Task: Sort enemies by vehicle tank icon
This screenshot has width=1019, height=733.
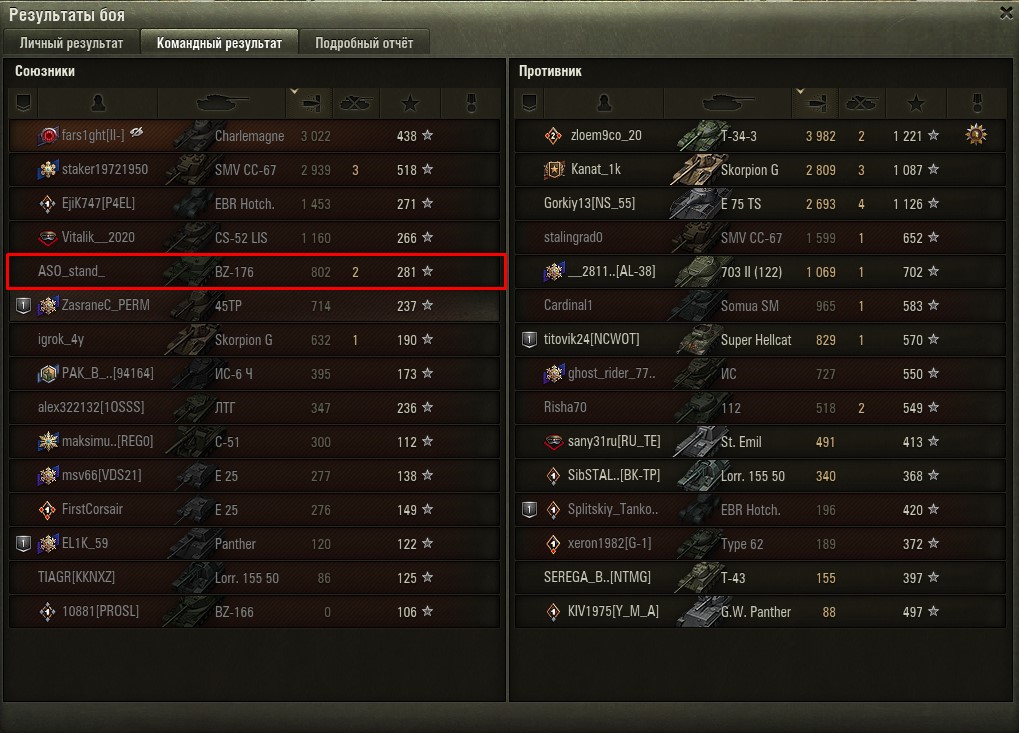Action: coord(728,103)
